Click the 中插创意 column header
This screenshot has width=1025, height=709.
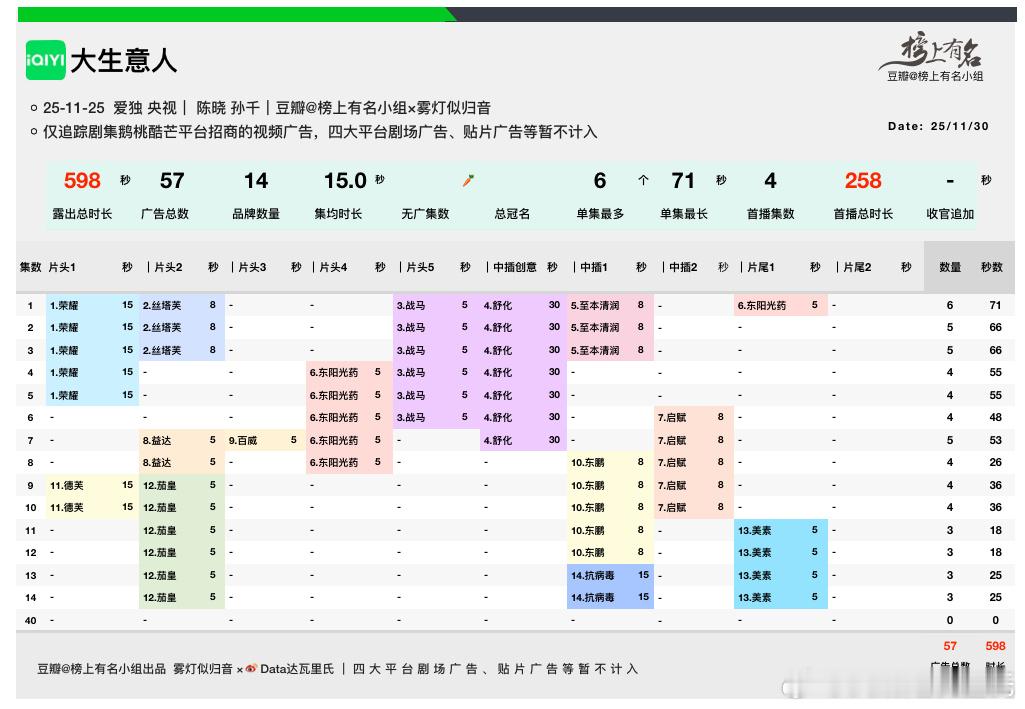point(514,267)
